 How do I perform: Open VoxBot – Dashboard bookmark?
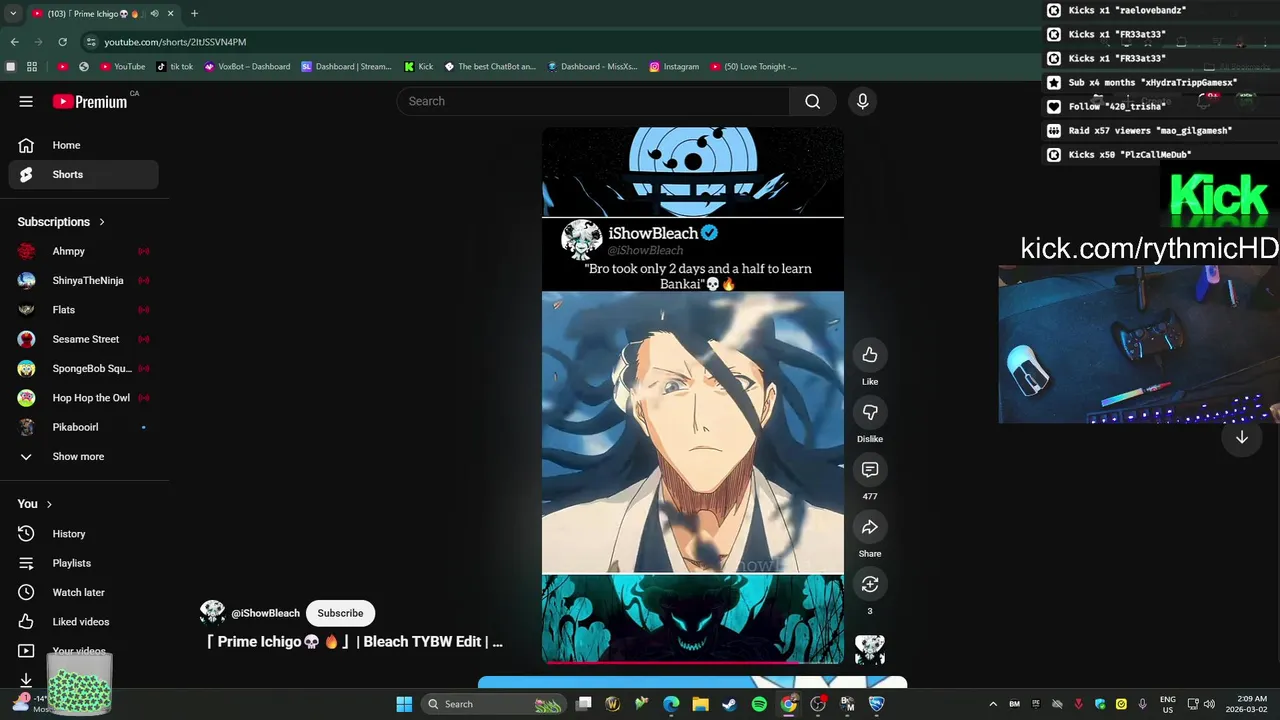pos(247,67)
